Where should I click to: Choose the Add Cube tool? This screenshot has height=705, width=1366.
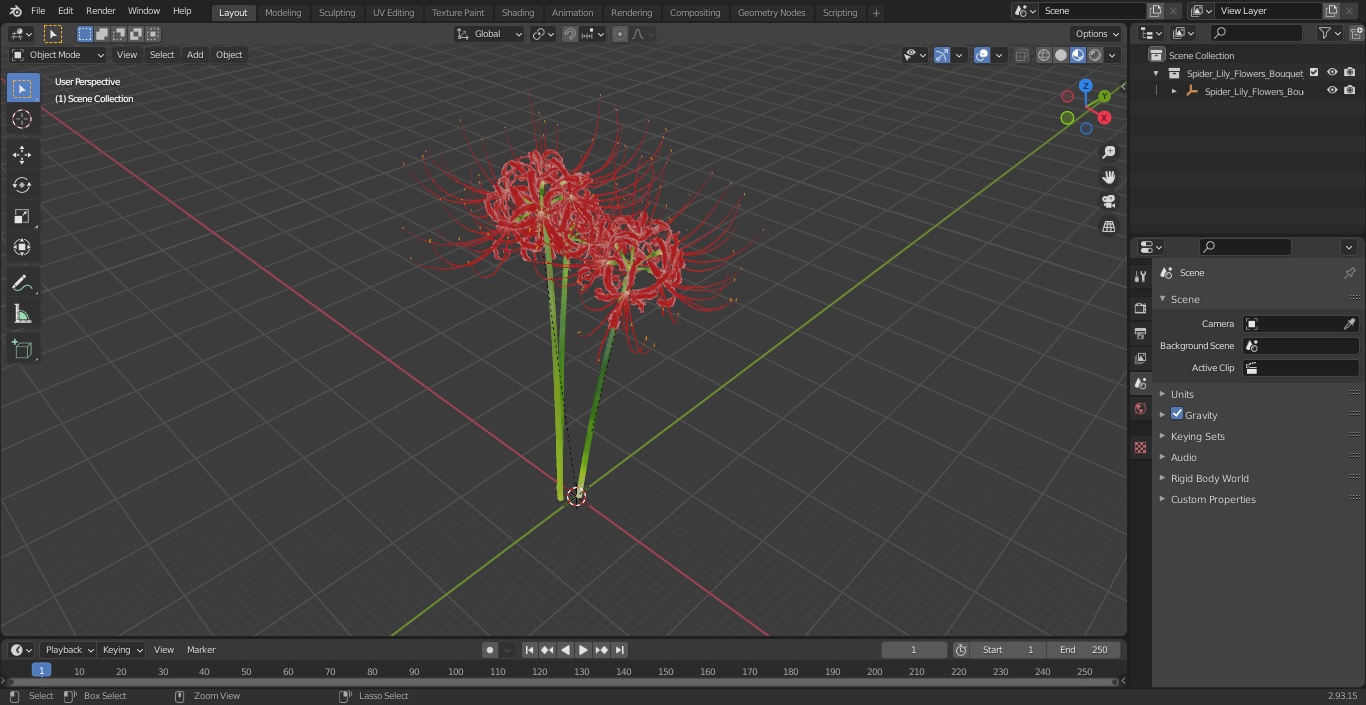tap(22, 350)
